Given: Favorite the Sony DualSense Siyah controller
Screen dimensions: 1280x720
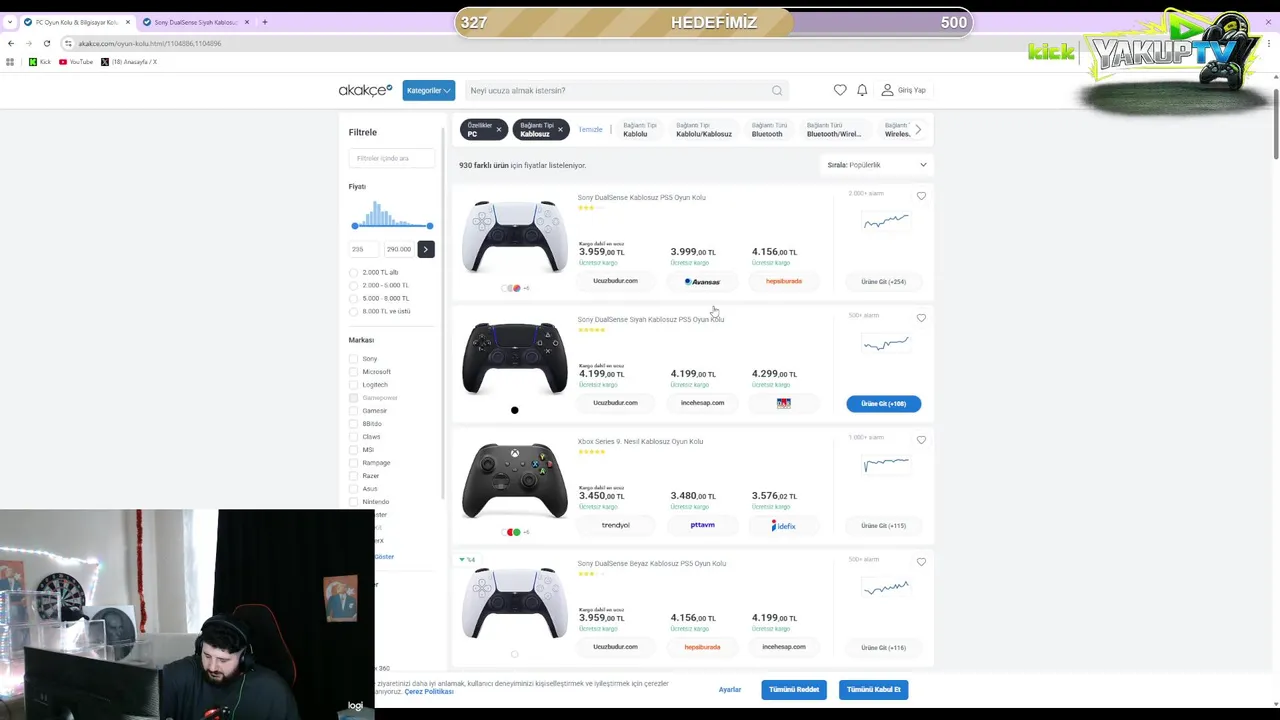Looking at the screenshot, I should point(921,318).
